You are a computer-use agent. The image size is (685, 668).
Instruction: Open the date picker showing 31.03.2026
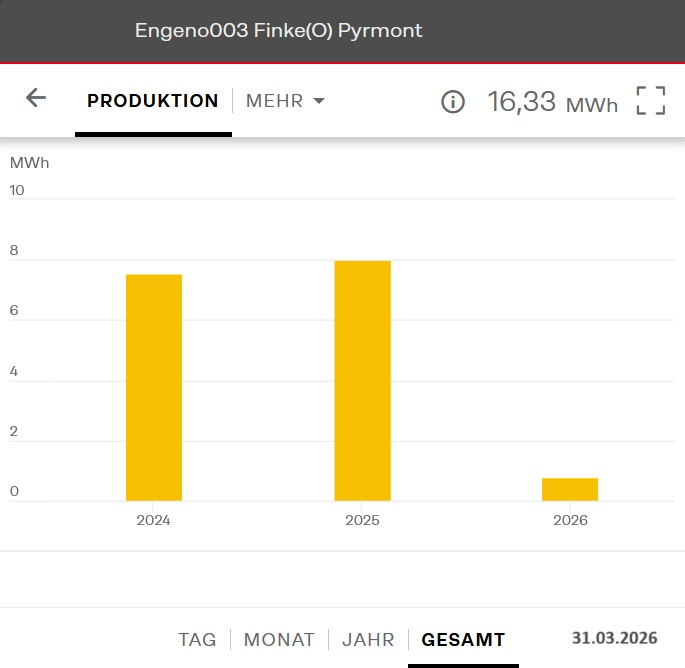[614, 638]
